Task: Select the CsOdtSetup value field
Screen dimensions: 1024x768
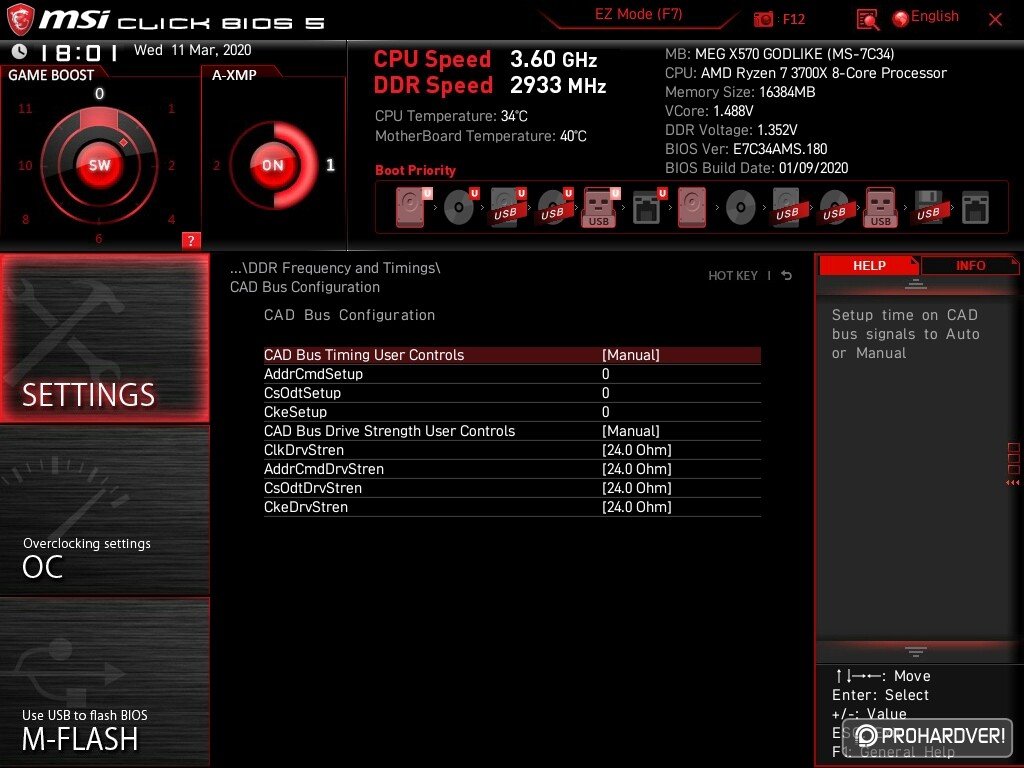Action: click(605, 393)
